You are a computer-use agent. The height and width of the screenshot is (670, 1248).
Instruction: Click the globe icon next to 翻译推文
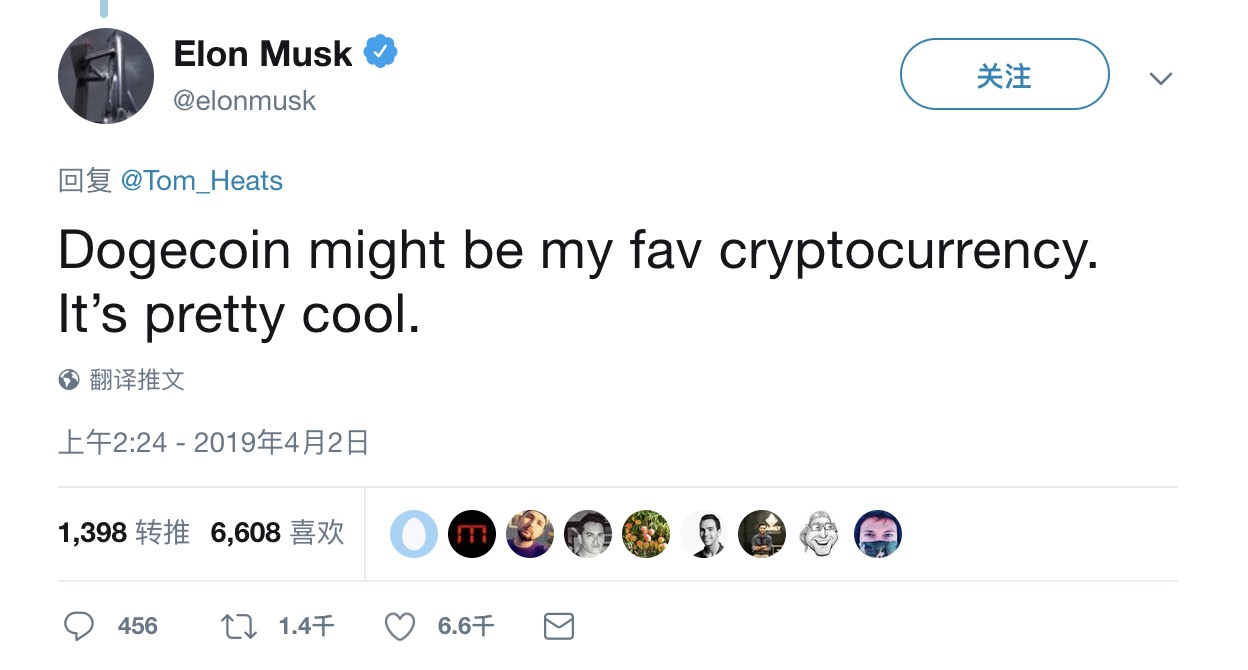click(66, 380)
